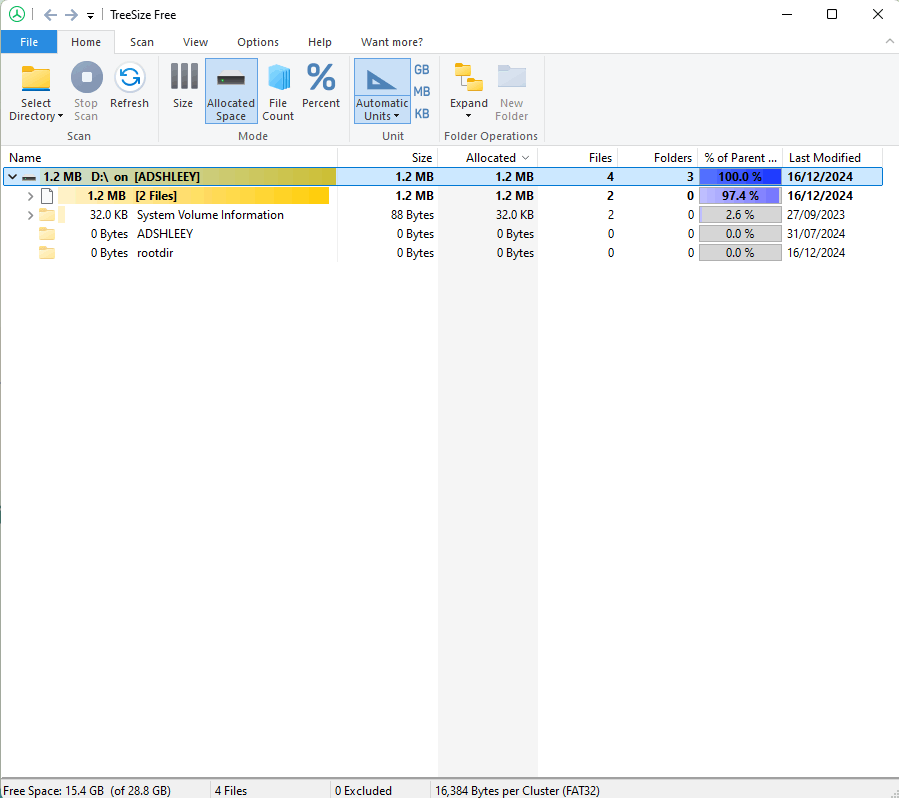Click the ADSHLEEY folder icon

pyautogui.click(x=47, y=234)
